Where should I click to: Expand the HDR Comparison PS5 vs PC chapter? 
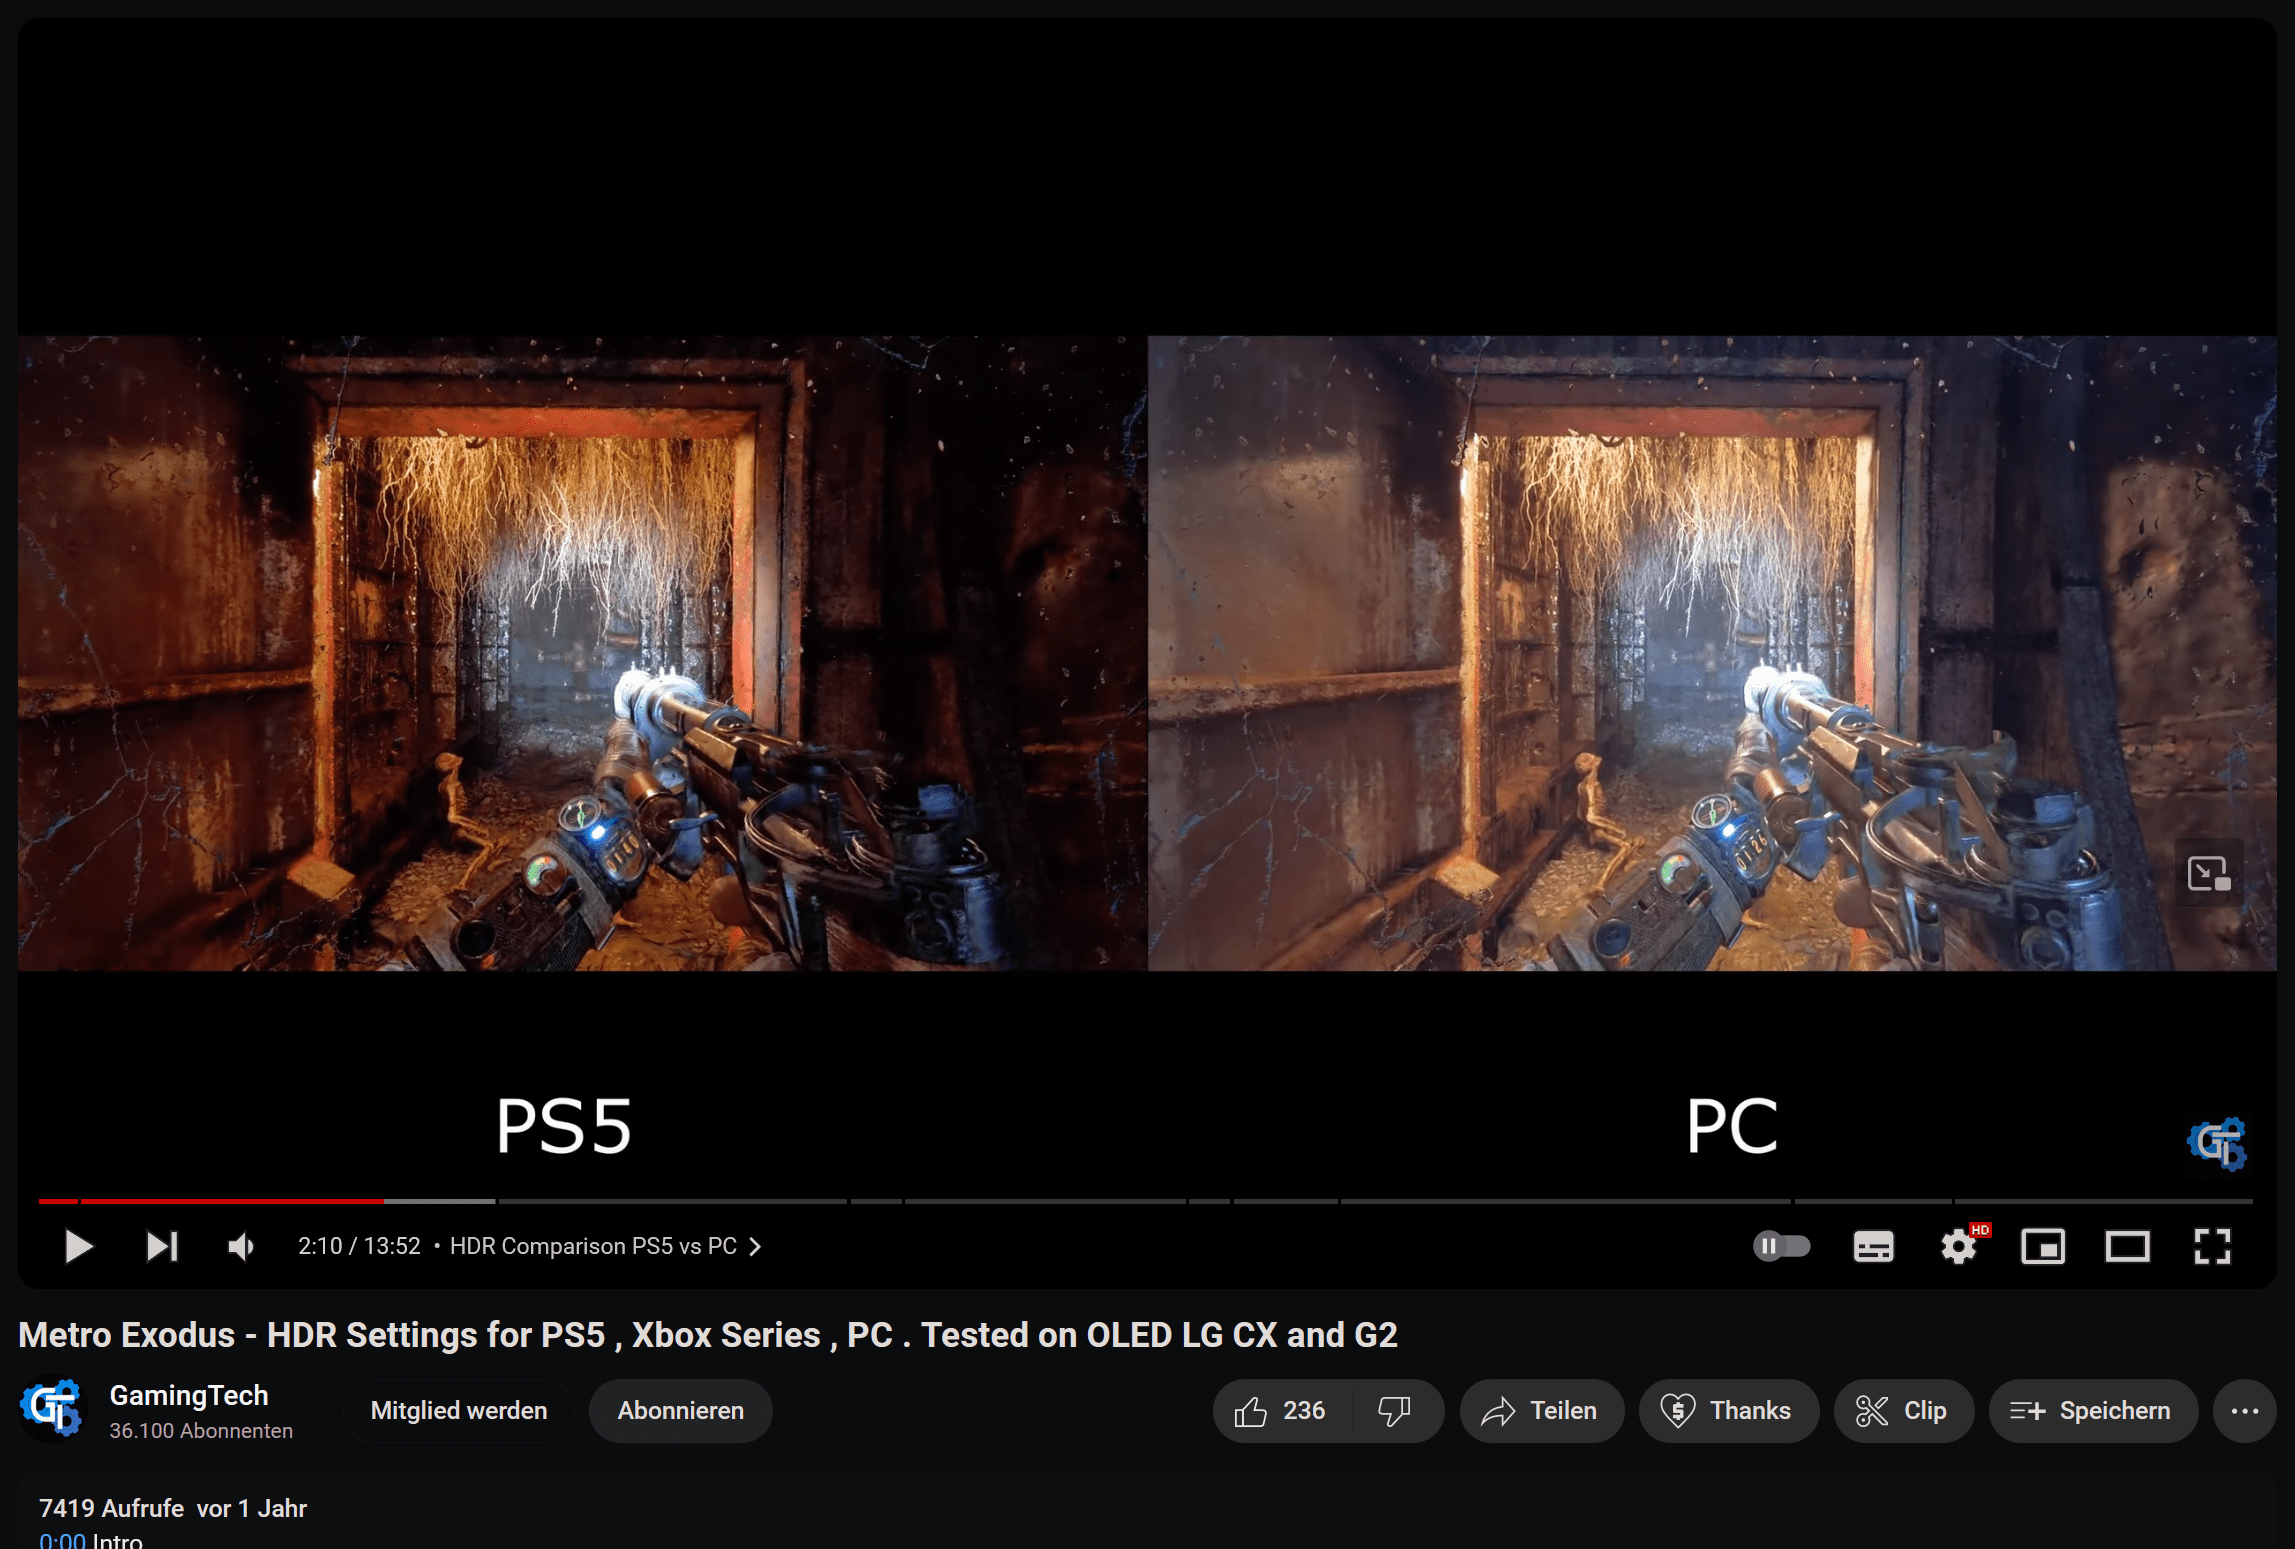coord(605,1246)
